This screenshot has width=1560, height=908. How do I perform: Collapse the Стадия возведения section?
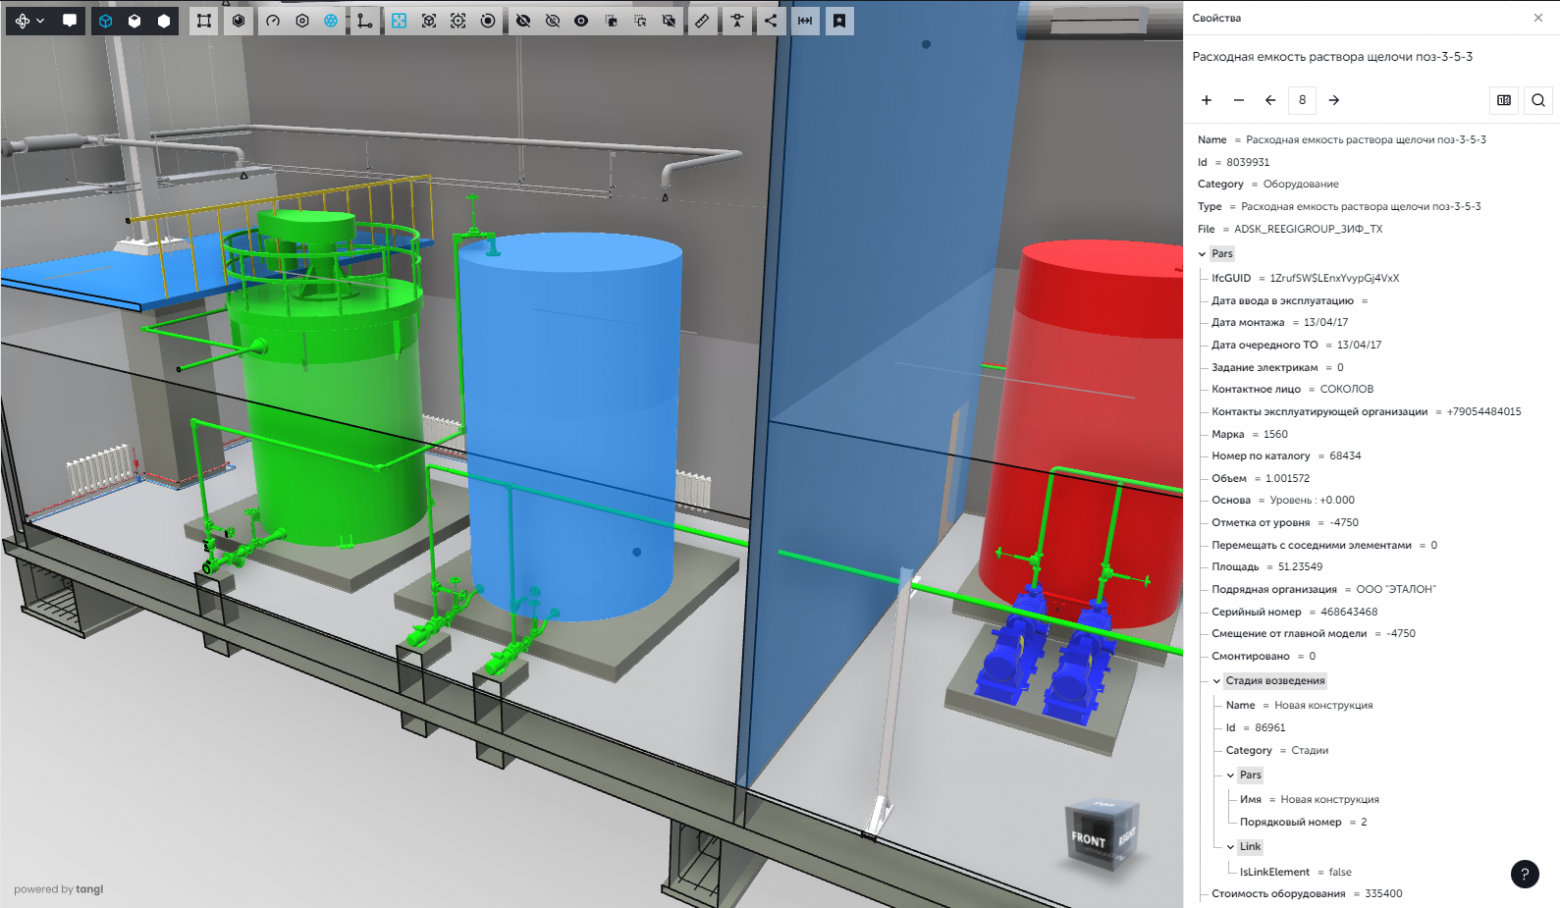[1217, 681]
